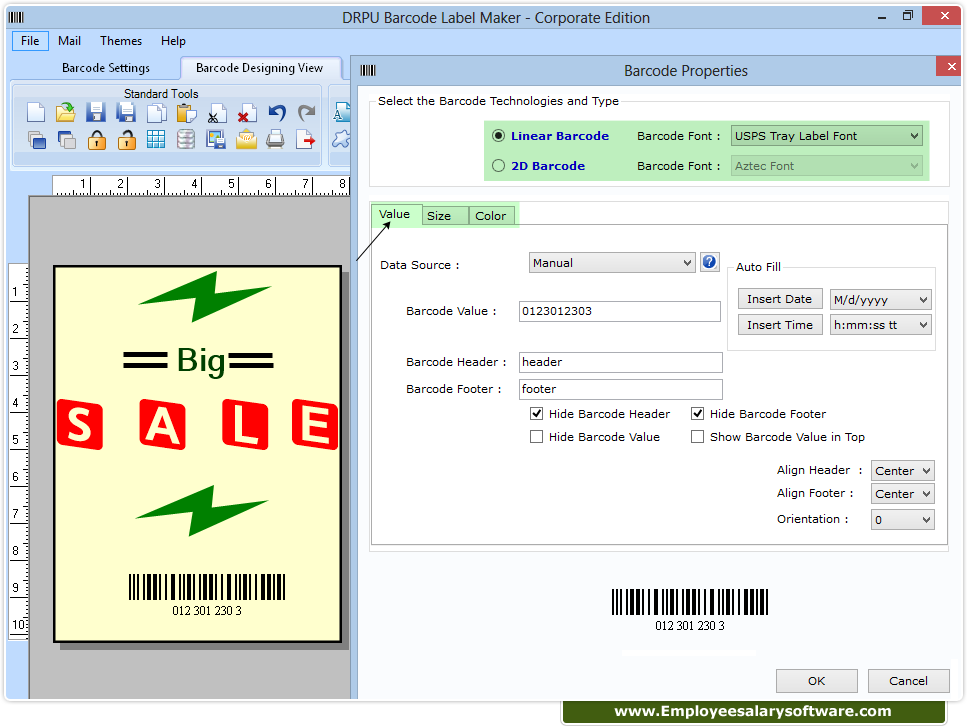The width and height of the screenshot is (967, 726).
Task: Switch to the Barcode Settings tab
Action: tap(105, 68)
